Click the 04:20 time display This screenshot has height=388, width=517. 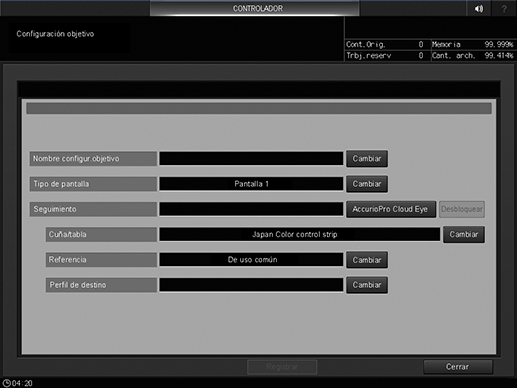[22, 383]
